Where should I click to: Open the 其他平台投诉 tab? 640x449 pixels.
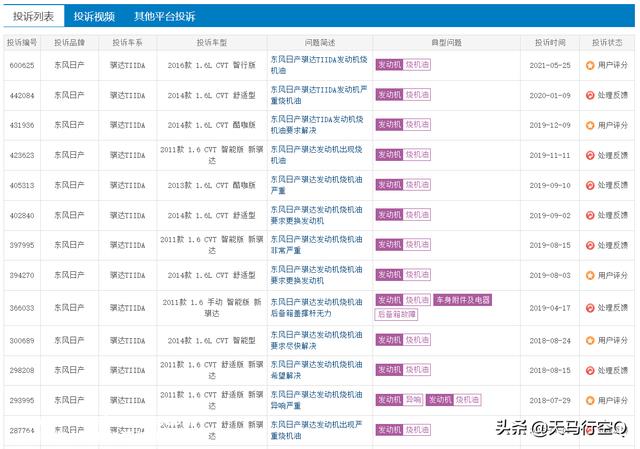tap(164, 16)
